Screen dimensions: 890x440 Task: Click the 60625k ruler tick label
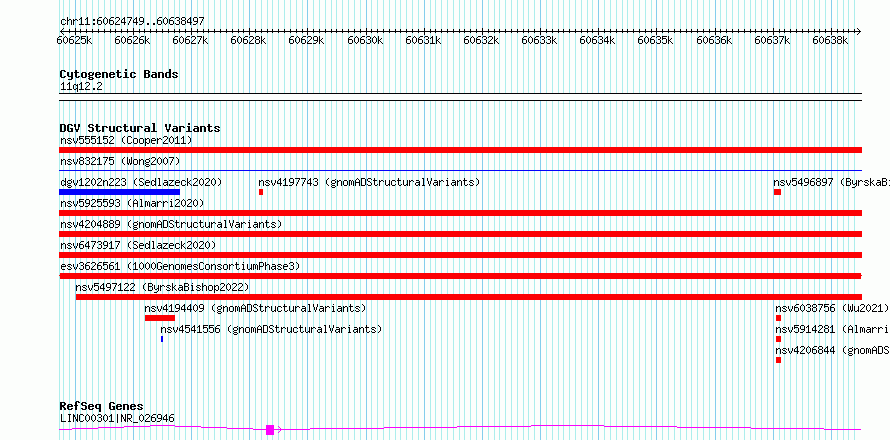[x=74, y=40]
